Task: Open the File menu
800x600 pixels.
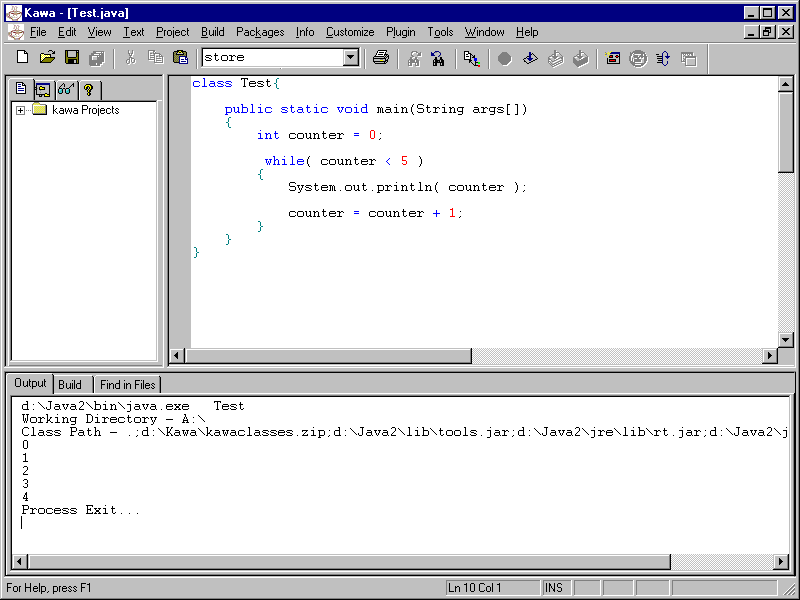Action: pos(38,32)
